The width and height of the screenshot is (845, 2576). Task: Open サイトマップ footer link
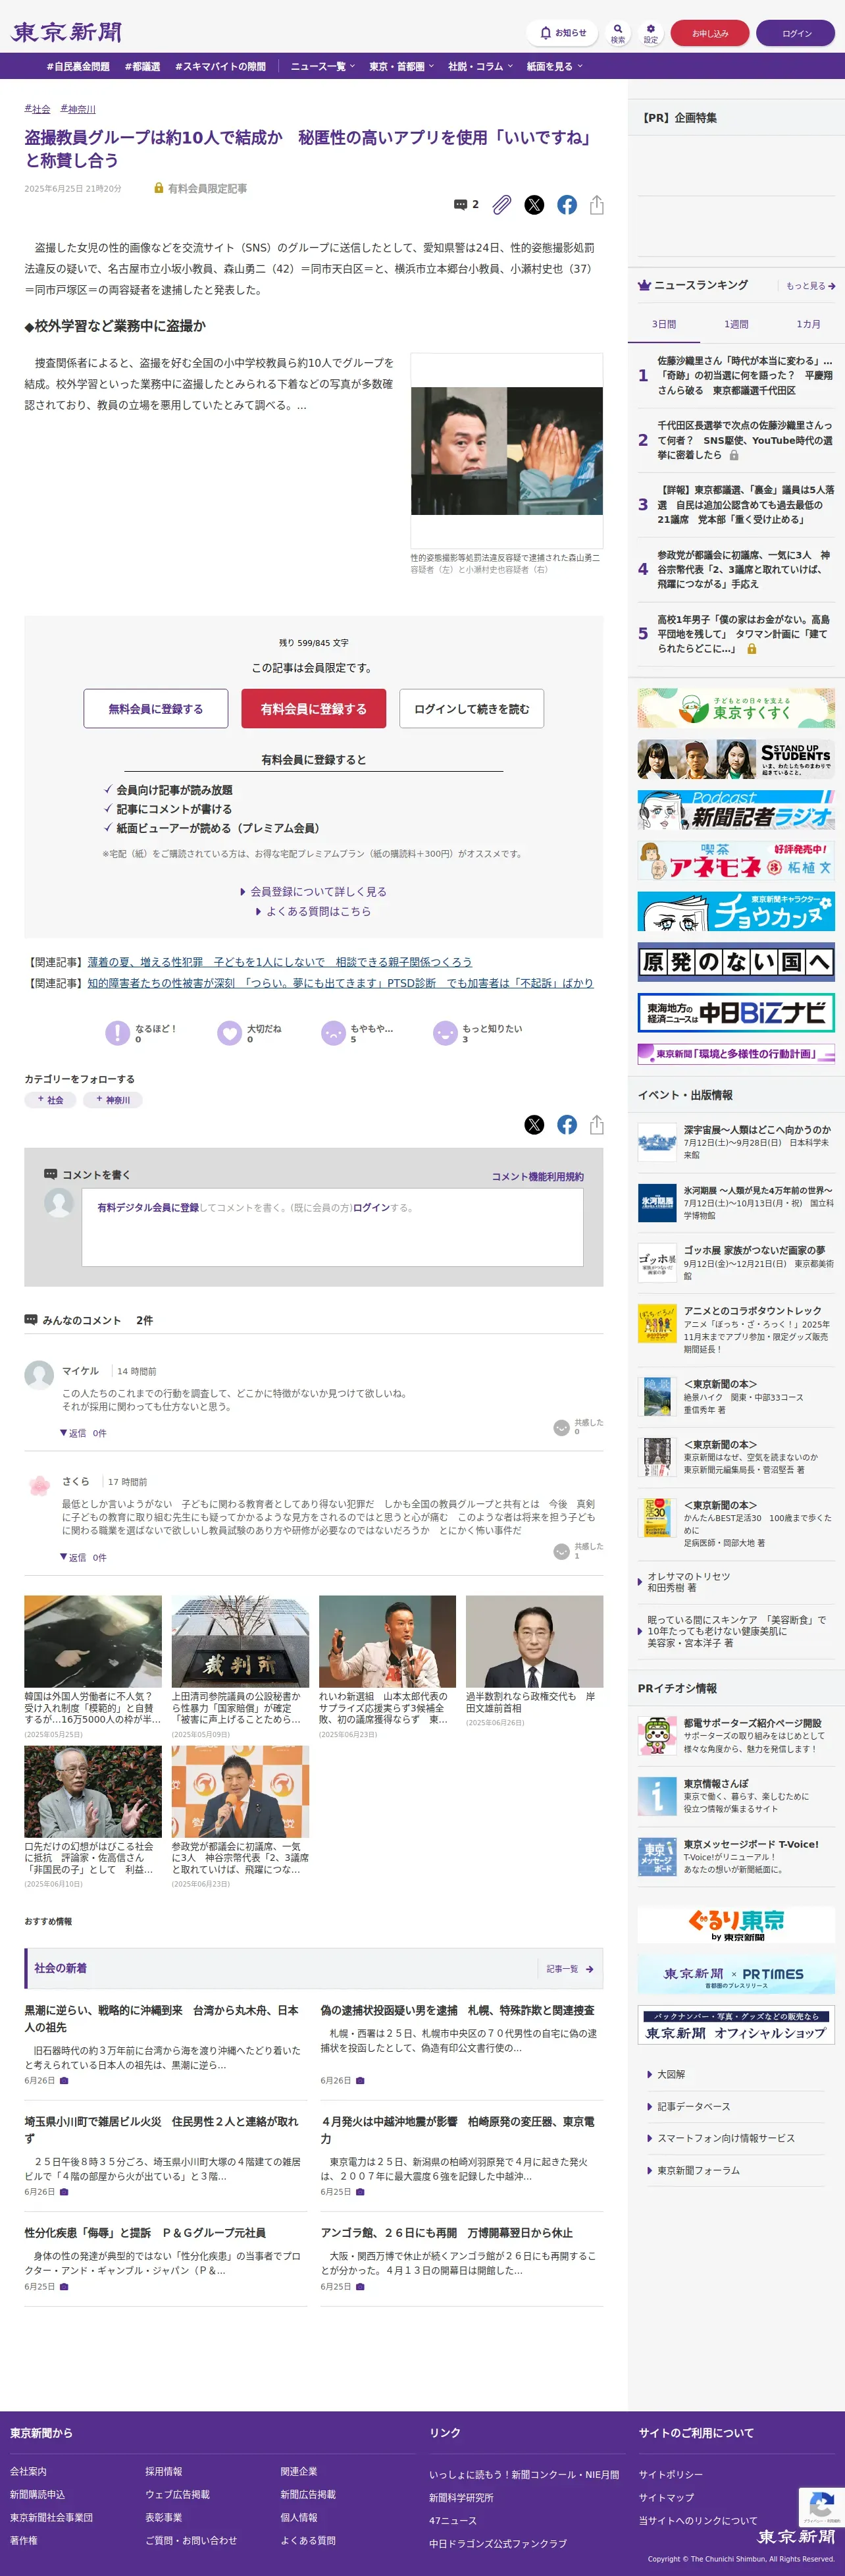coord(667,2497)
